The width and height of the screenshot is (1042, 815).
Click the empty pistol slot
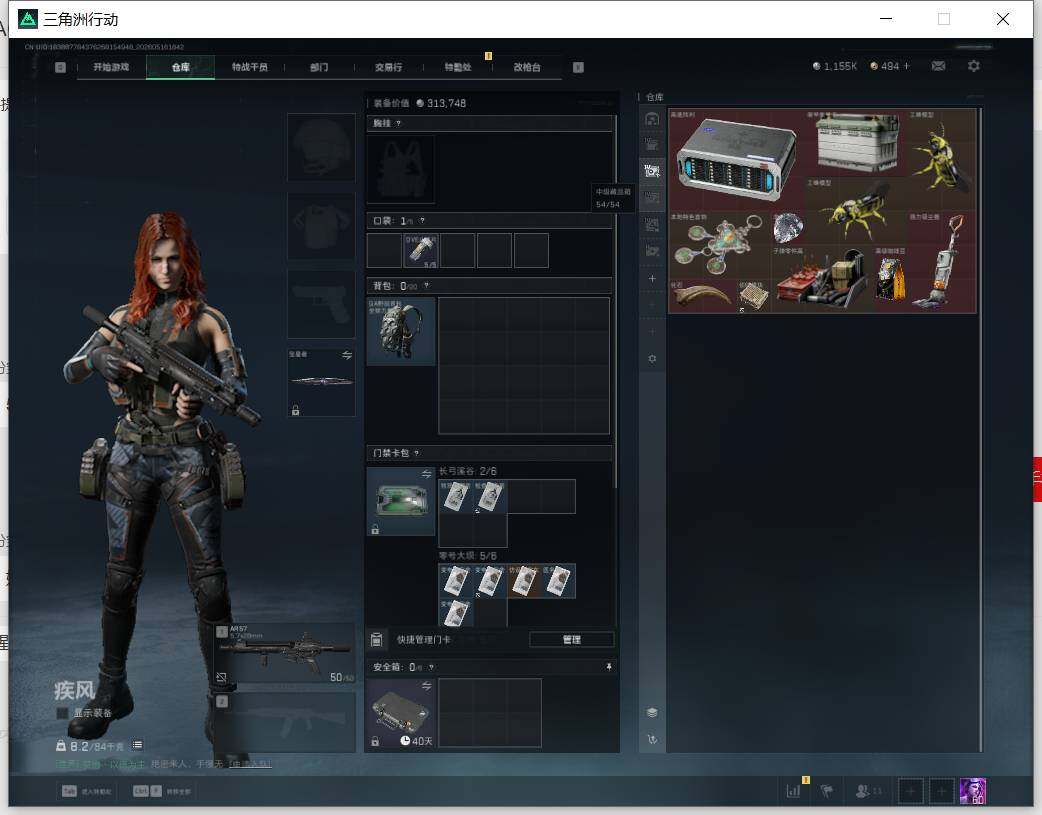(x=321, y=304)
